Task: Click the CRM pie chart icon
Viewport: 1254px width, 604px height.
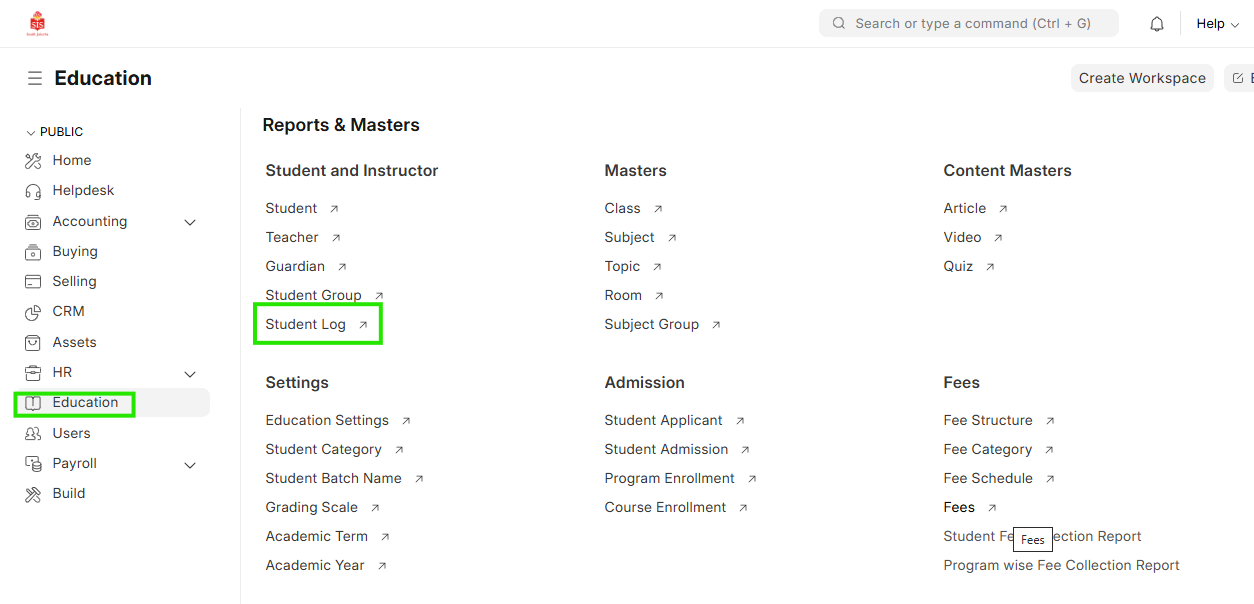Action: point(33,312)
